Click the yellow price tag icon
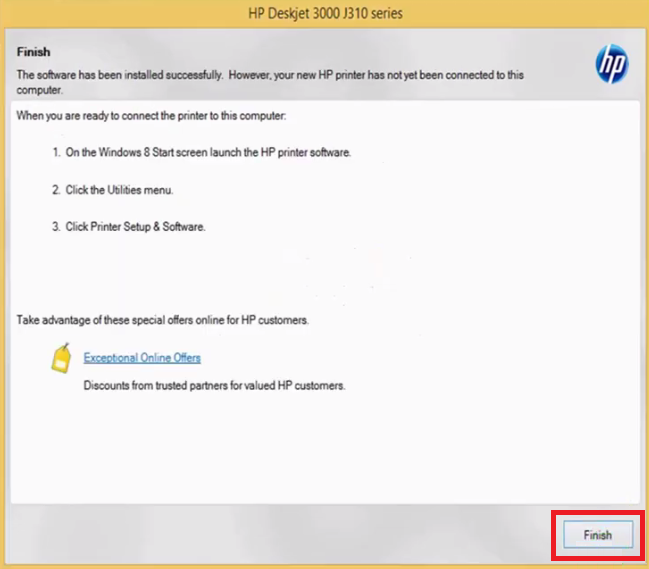This screenshot has width=649, height=569. point(61,358)
